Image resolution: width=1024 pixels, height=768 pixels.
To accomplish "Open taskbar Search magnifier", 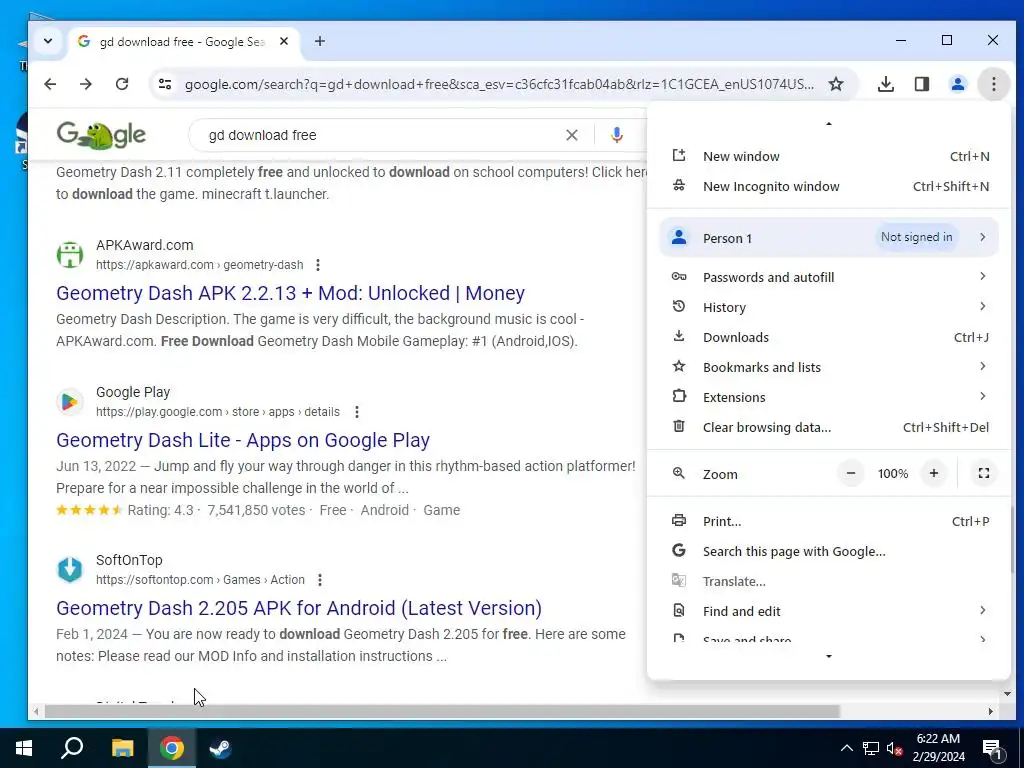I will 72,748.
